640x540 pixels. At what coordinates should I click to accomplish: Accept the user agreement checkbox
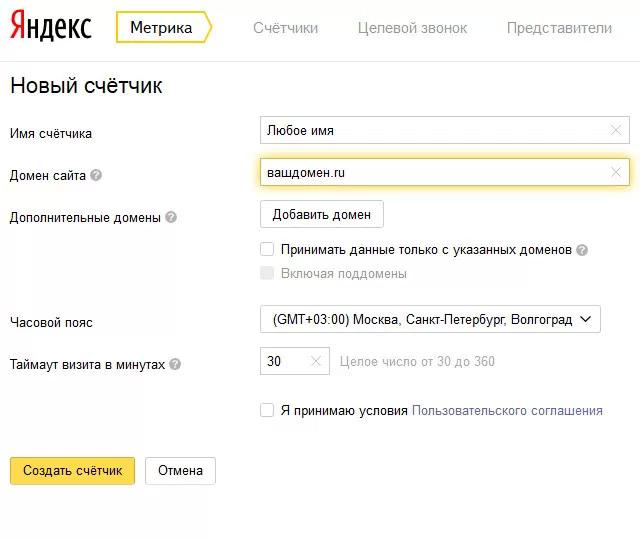tap(267, 410)
